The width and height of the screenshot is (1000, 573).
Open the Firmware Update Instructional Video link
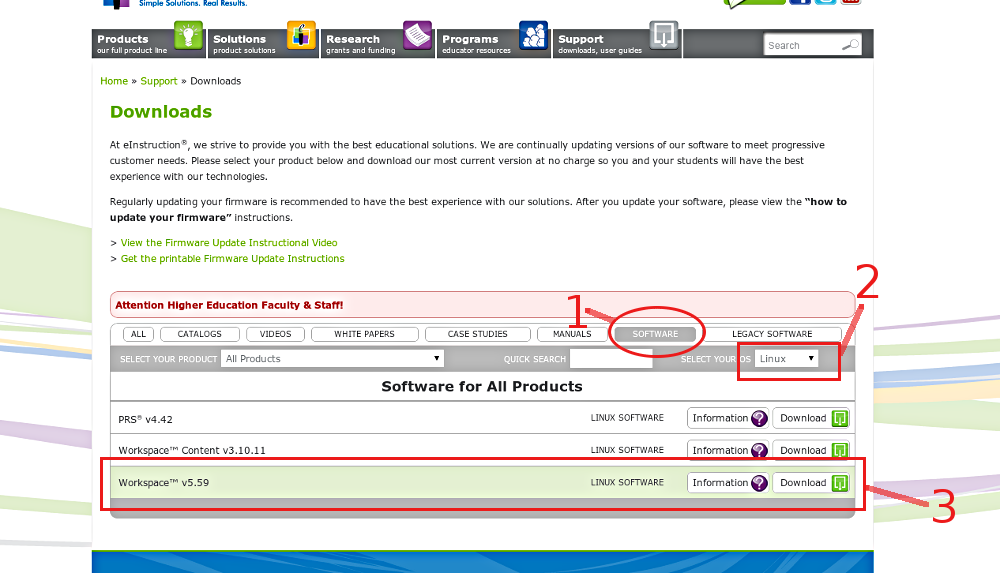tap(229, 242)
